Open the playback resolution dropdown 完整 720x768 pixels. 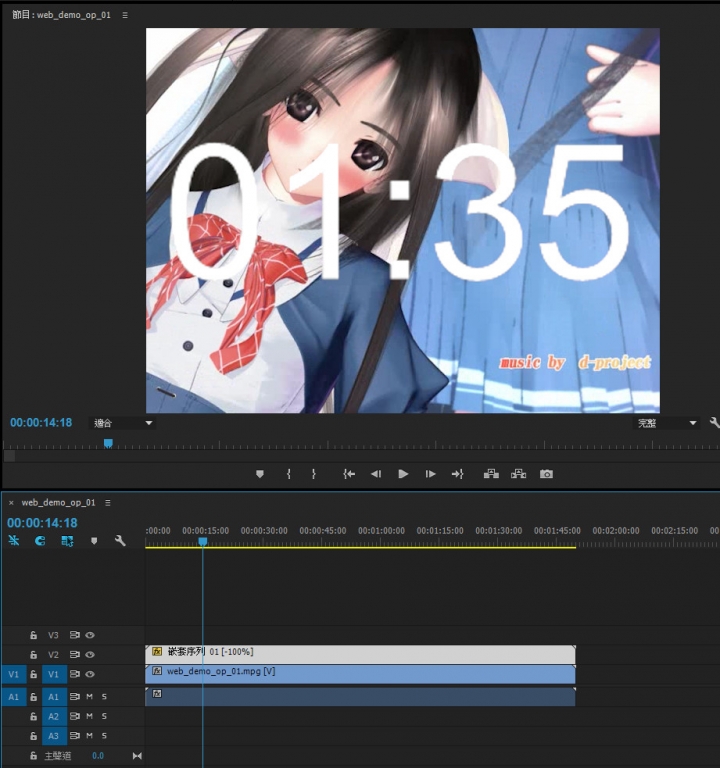coord(666,423)
